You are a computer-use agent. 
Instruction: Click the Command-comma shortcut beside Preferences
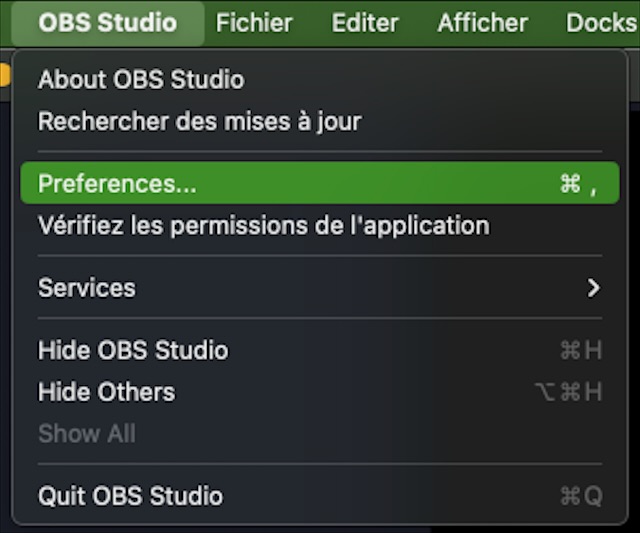[579, 184]
